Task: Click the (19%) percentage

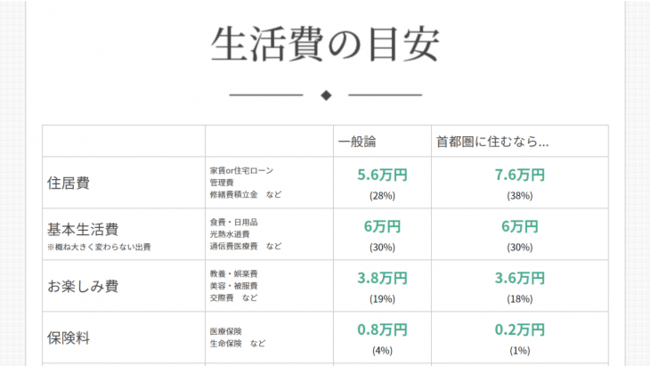Action: click(x=382, y=299)
